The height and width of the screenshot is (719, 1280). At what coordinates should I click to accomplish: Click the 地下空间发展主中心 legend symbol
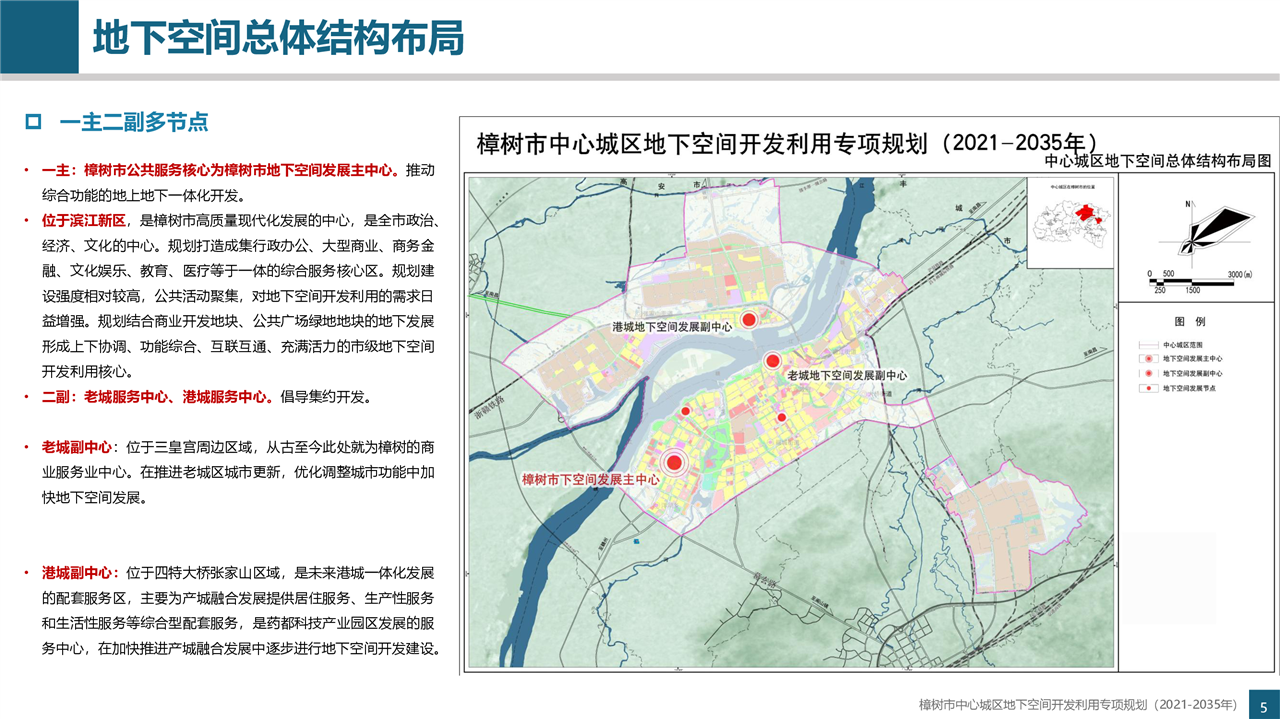[1151, 358]
